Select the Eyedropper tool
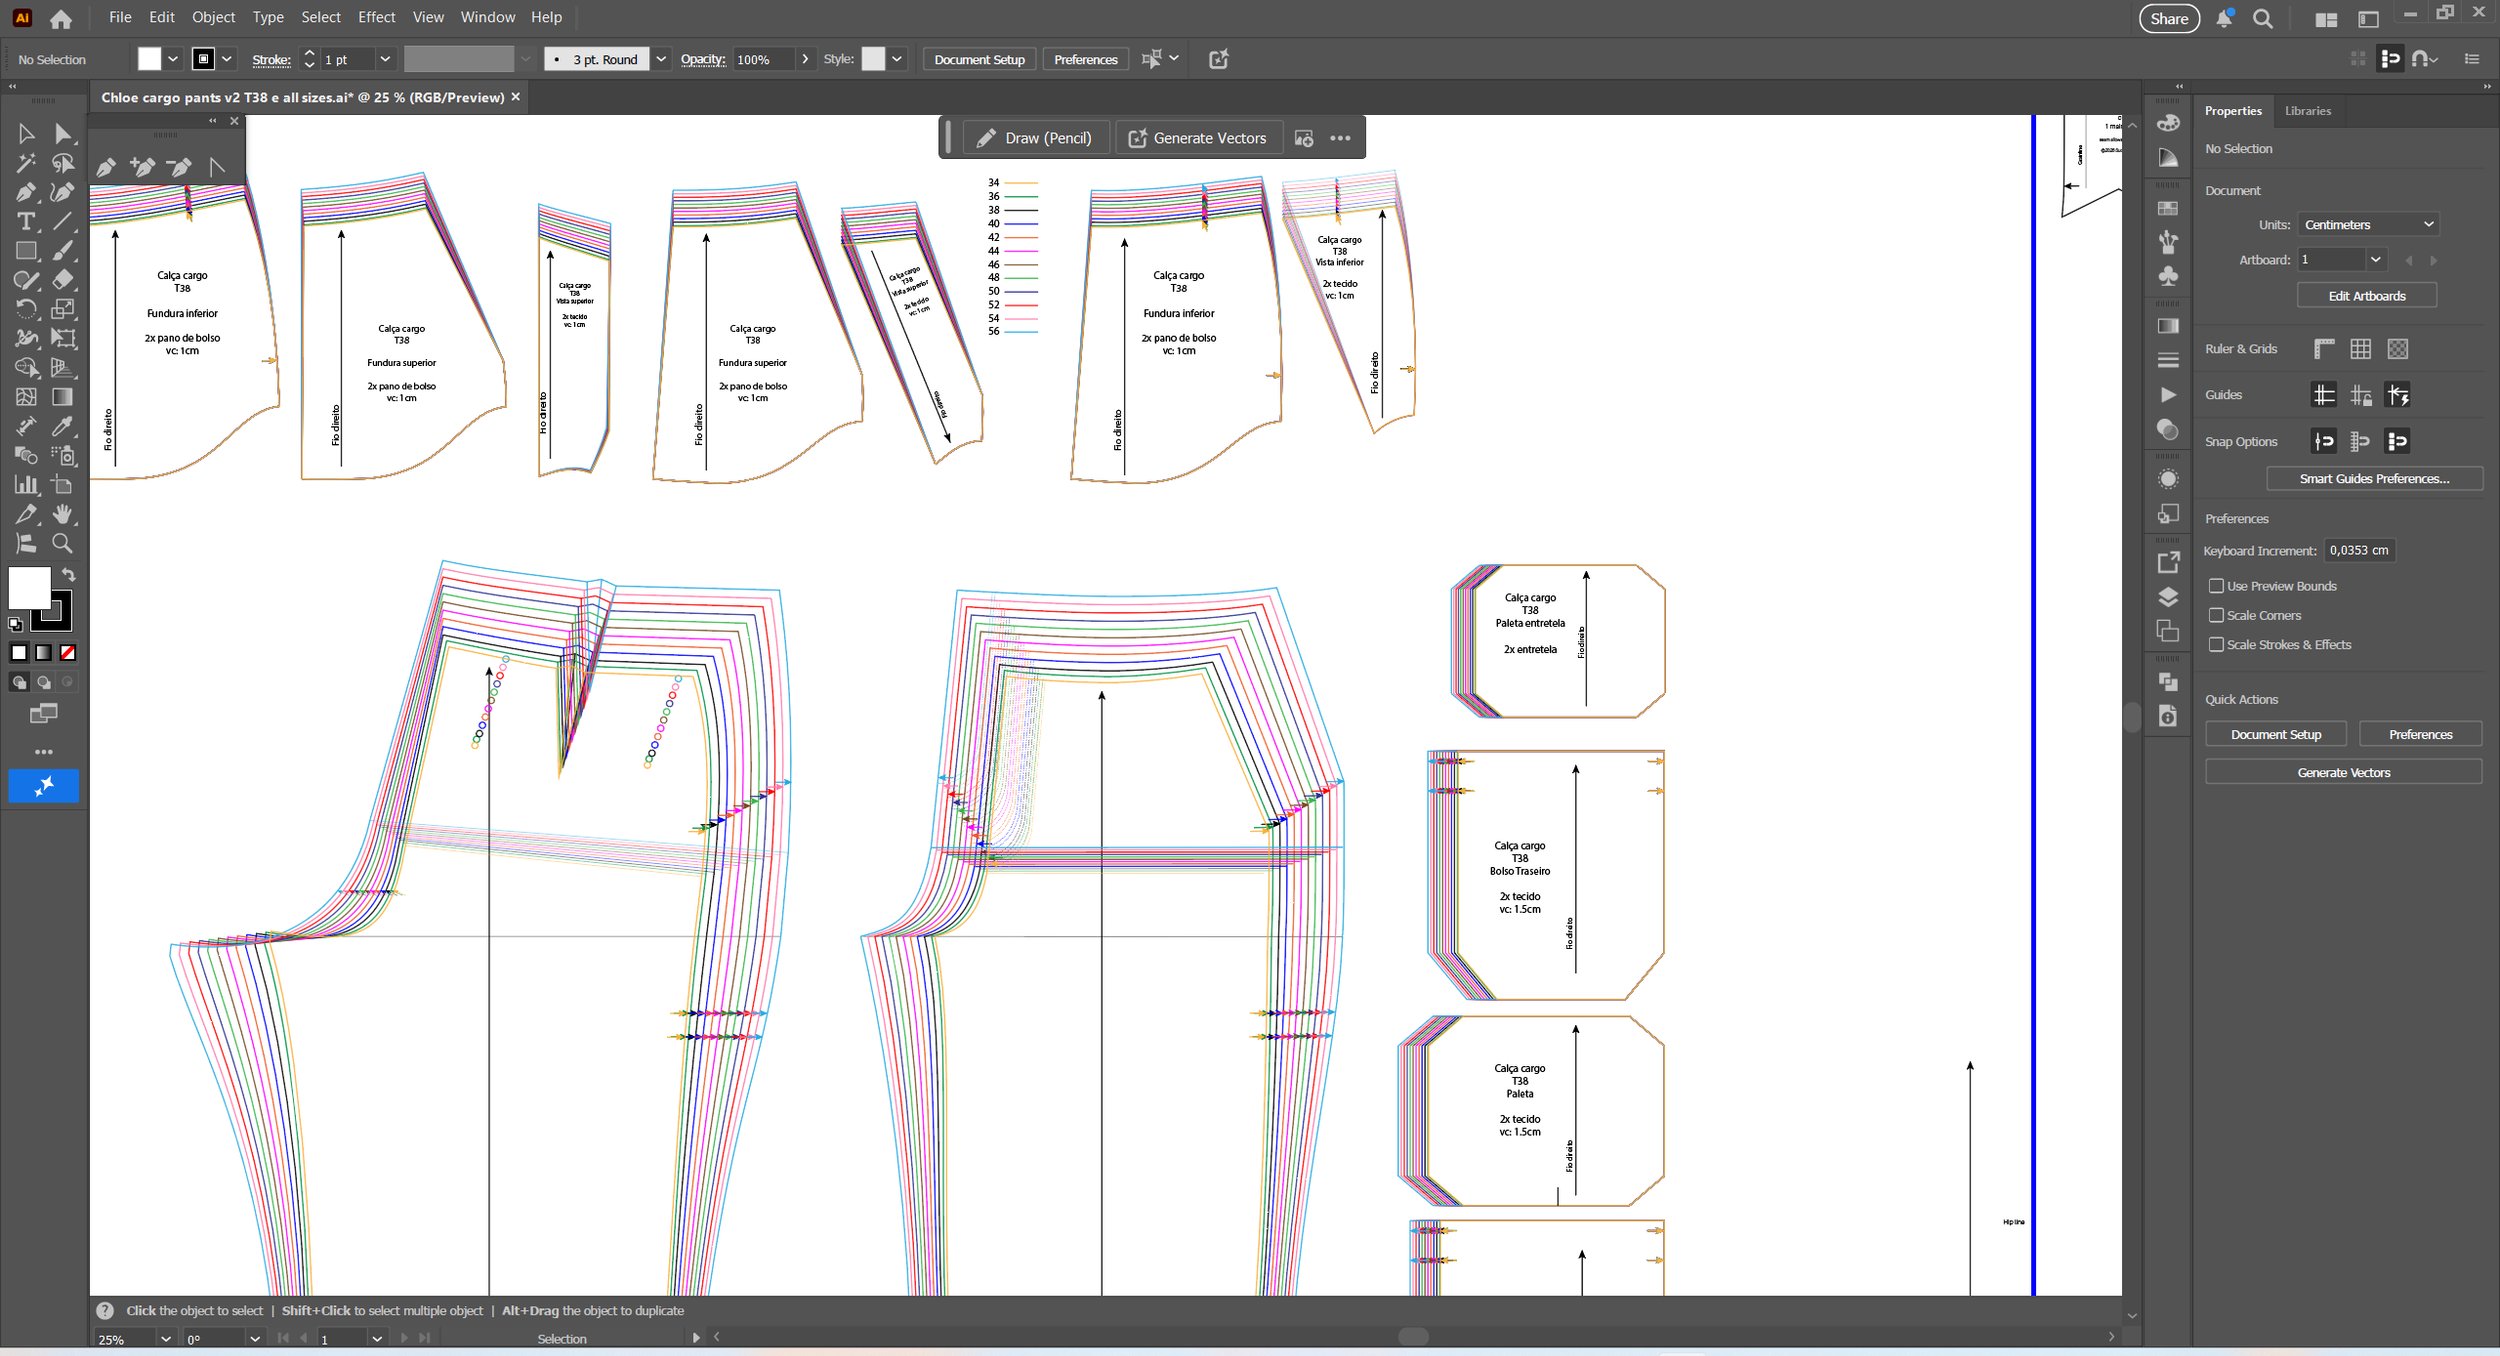Screen dimensions: 2500x1356 click(63, 426)
